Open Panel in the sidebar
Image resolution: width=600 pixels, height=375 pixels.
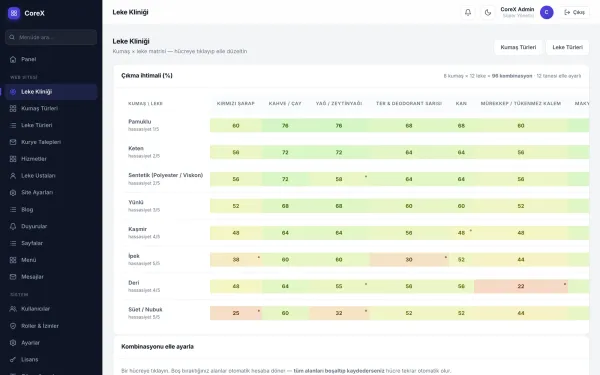pos(51,59)
